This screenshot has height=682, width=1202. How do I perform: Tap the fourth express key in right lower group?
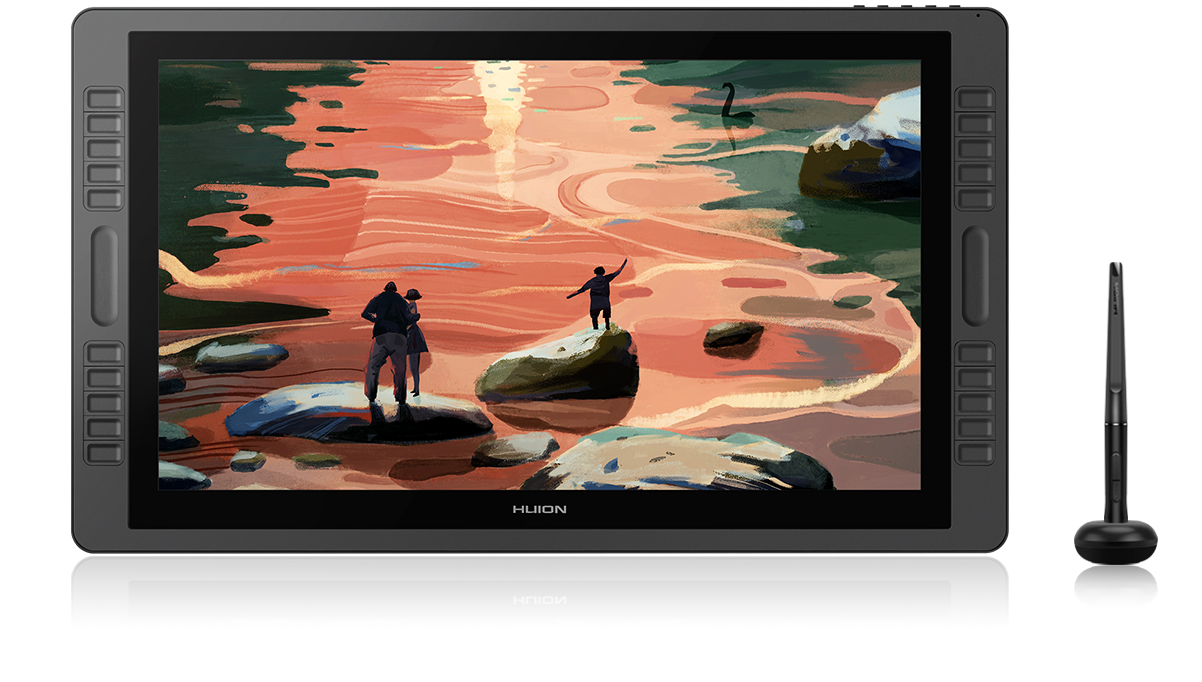(975, 428)
